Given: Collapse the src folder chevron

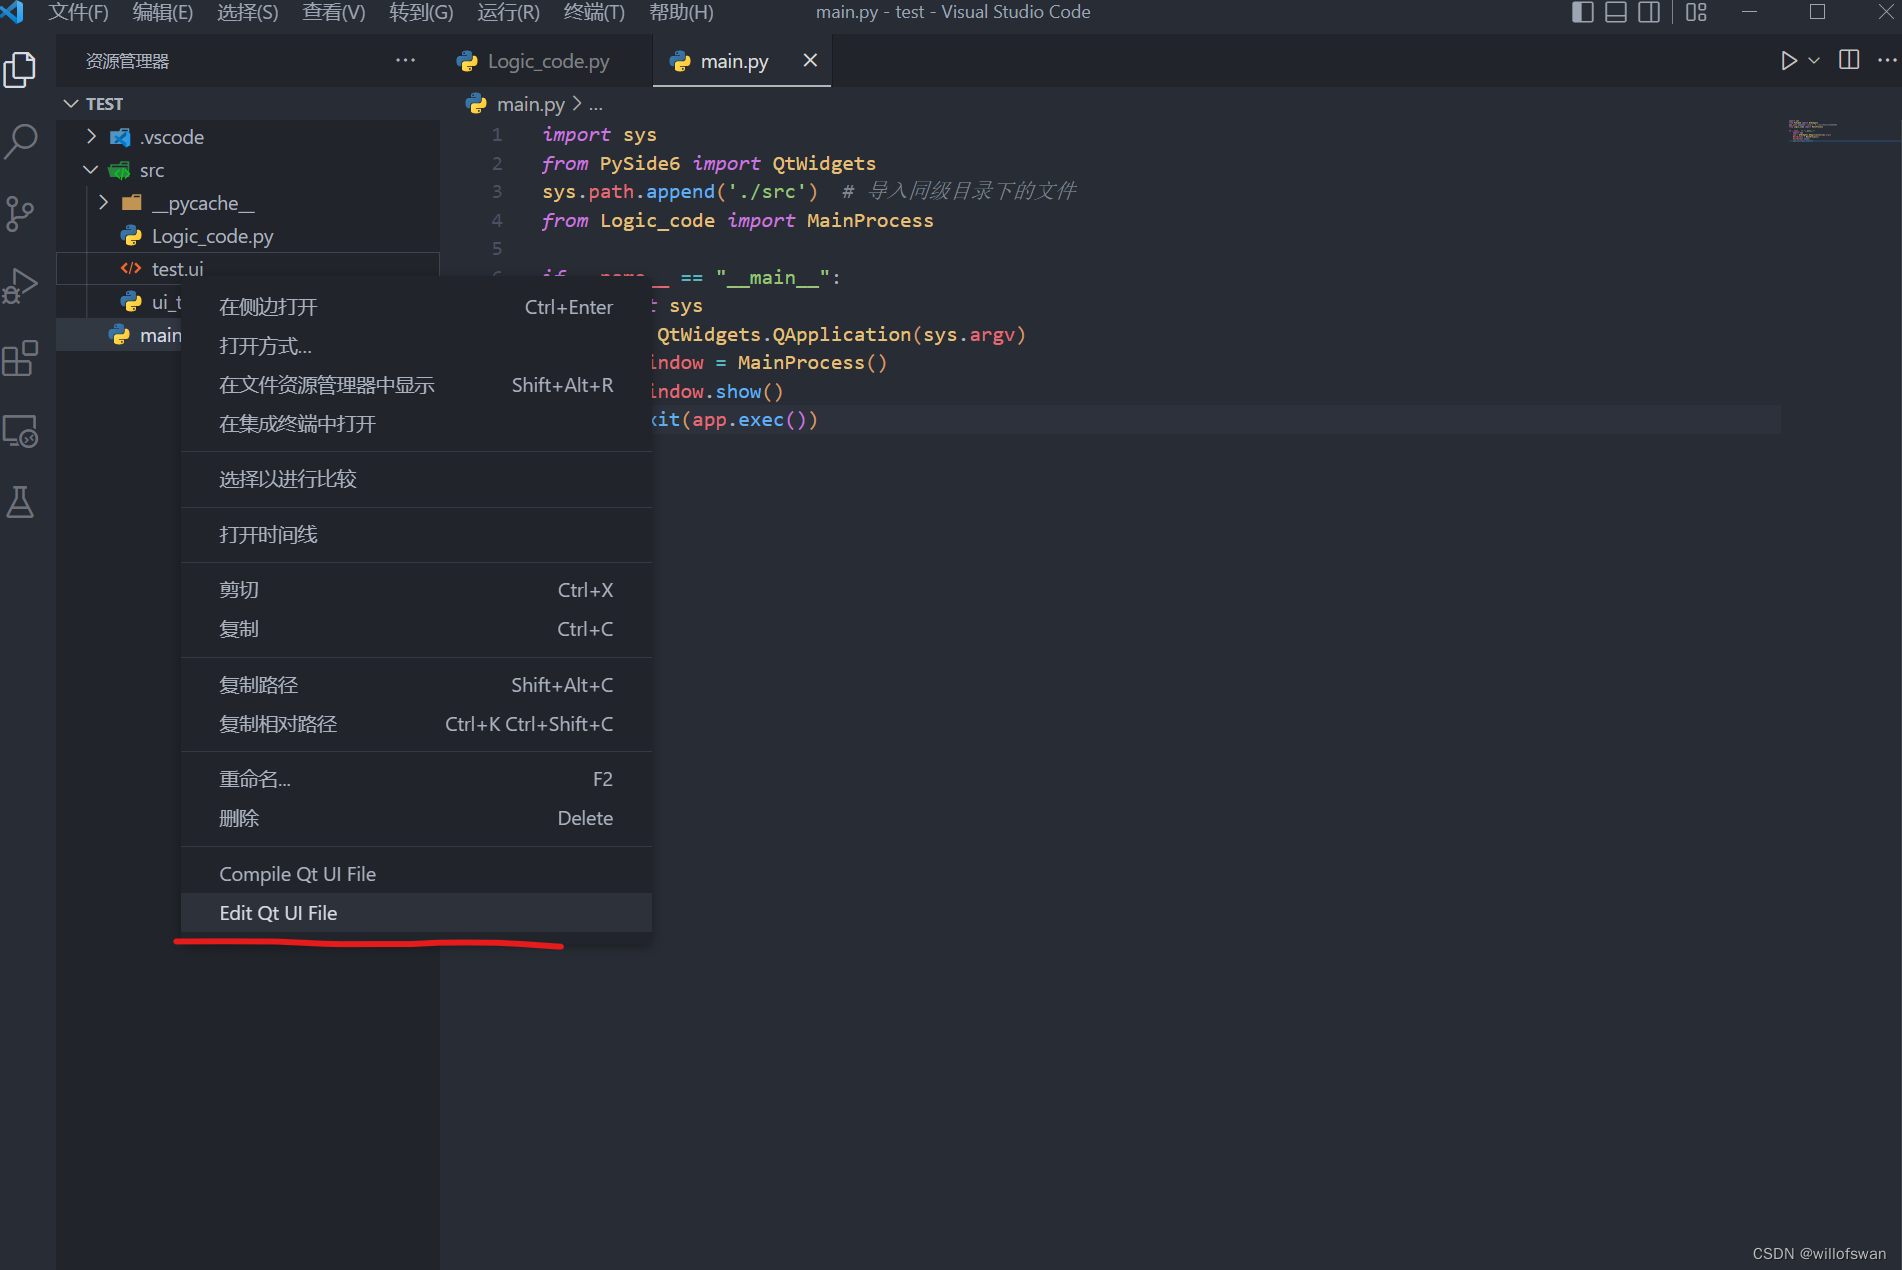Looking at the screenshot, I should [91, 170].
